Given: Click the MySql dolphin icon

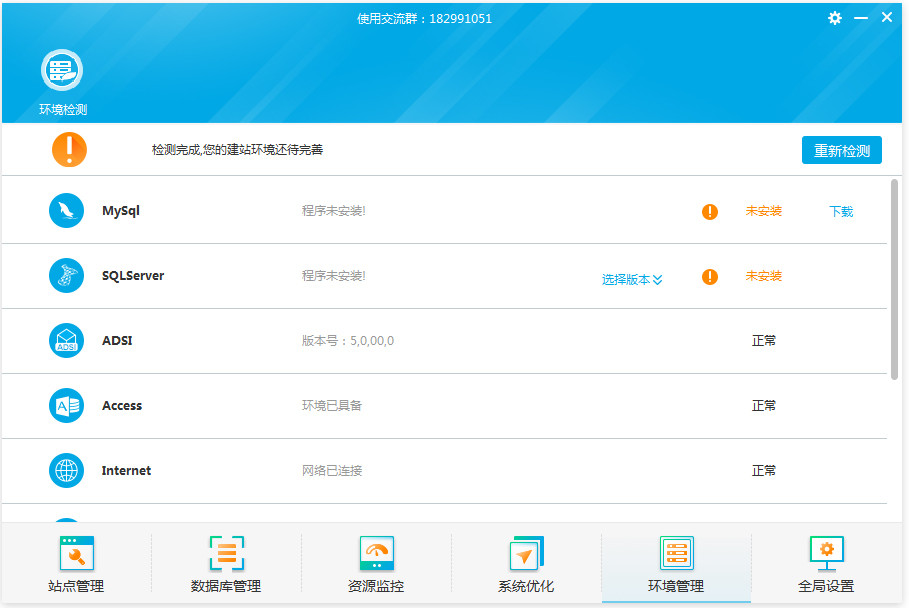Looking at the screenshot, I should (66, 210).
